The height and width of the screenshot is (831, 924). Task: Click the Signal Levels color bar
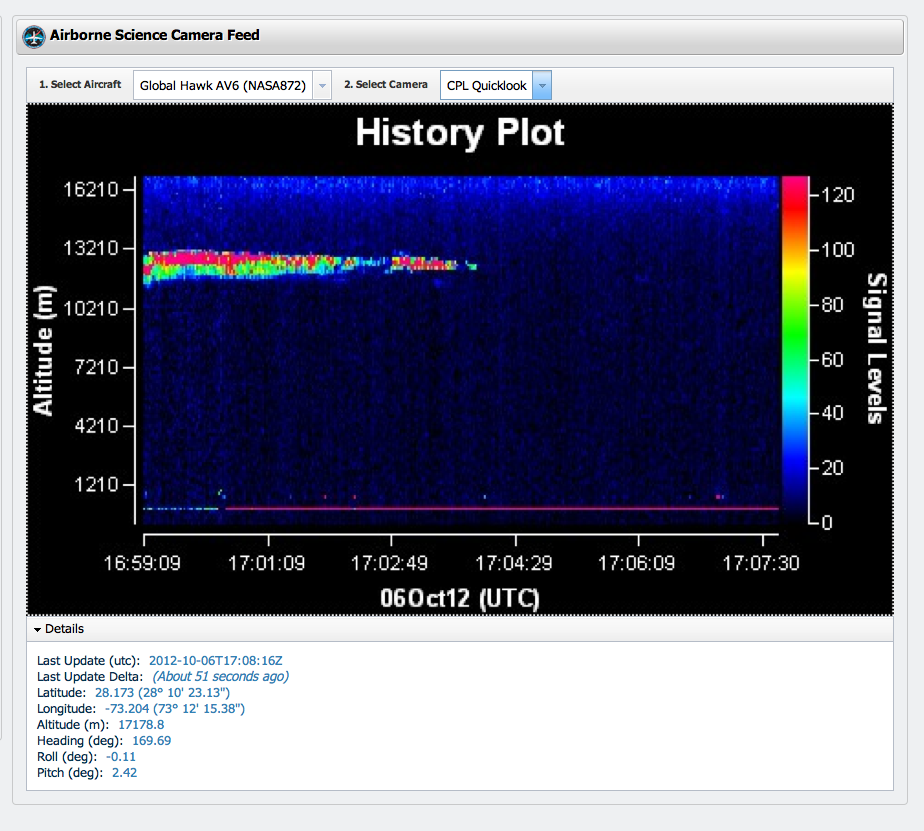(x=794, y=349)
